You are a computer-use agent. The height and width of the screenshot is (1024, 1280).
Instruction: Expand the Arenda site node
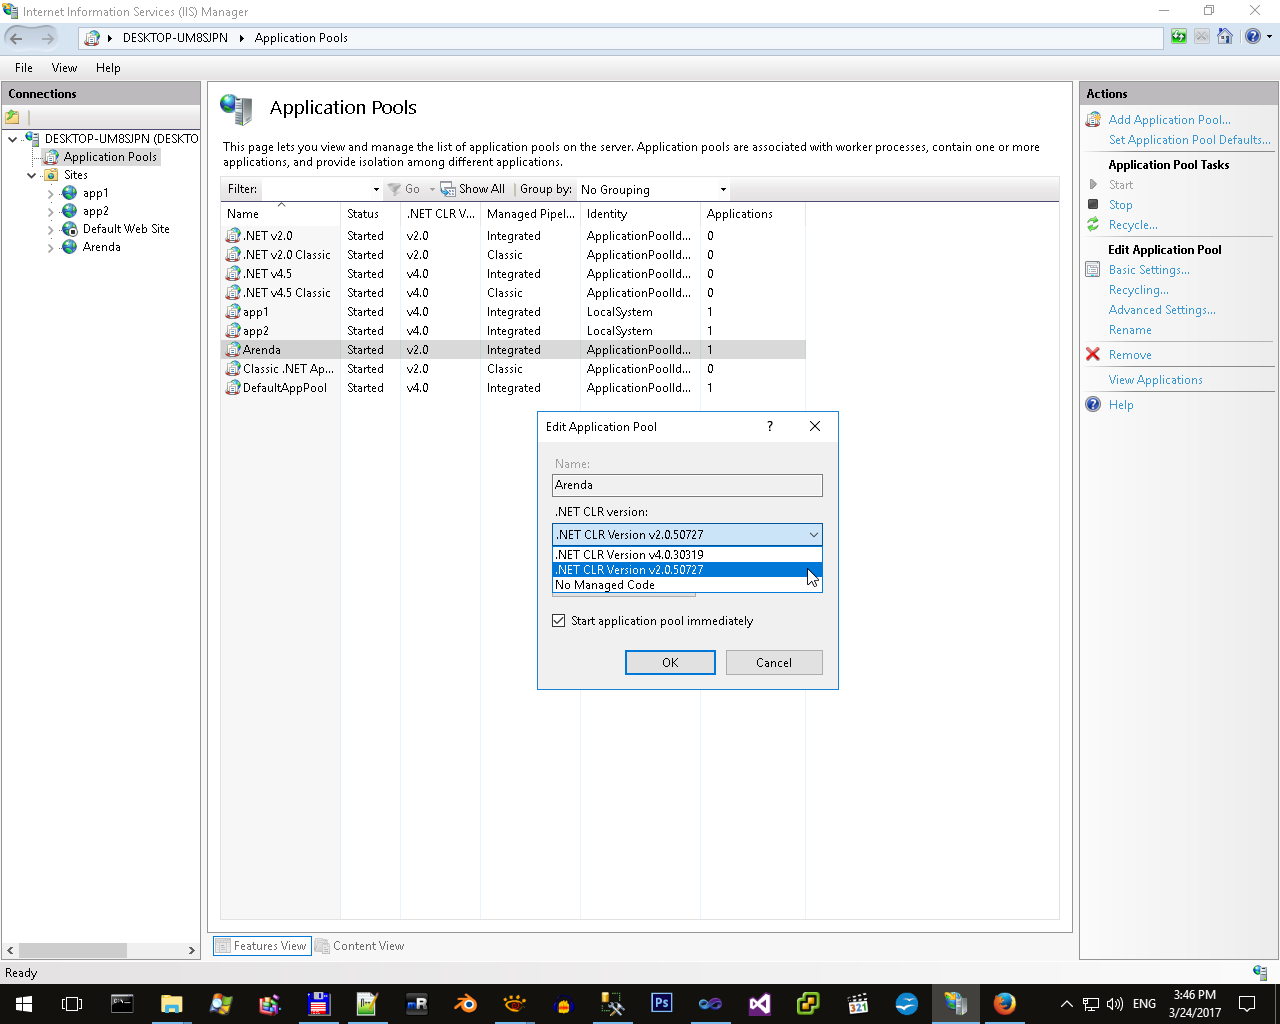tap(51, 247)
